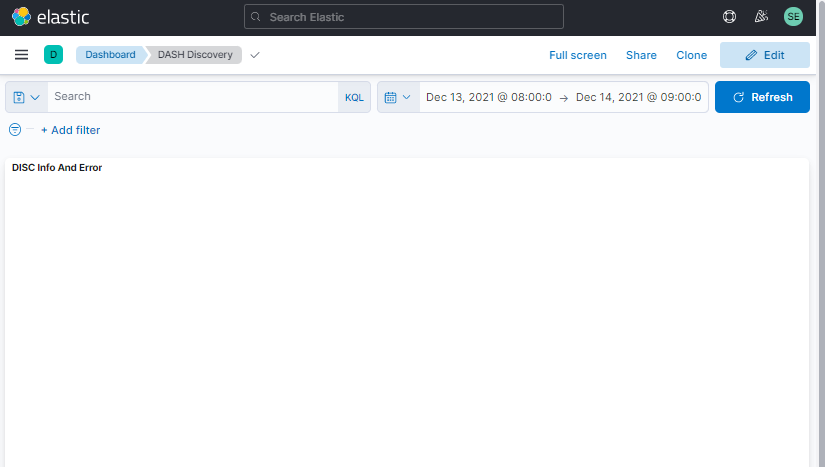The image size is (825, 467).
Task: Add a filter
Action: click(x=71, y=130)
